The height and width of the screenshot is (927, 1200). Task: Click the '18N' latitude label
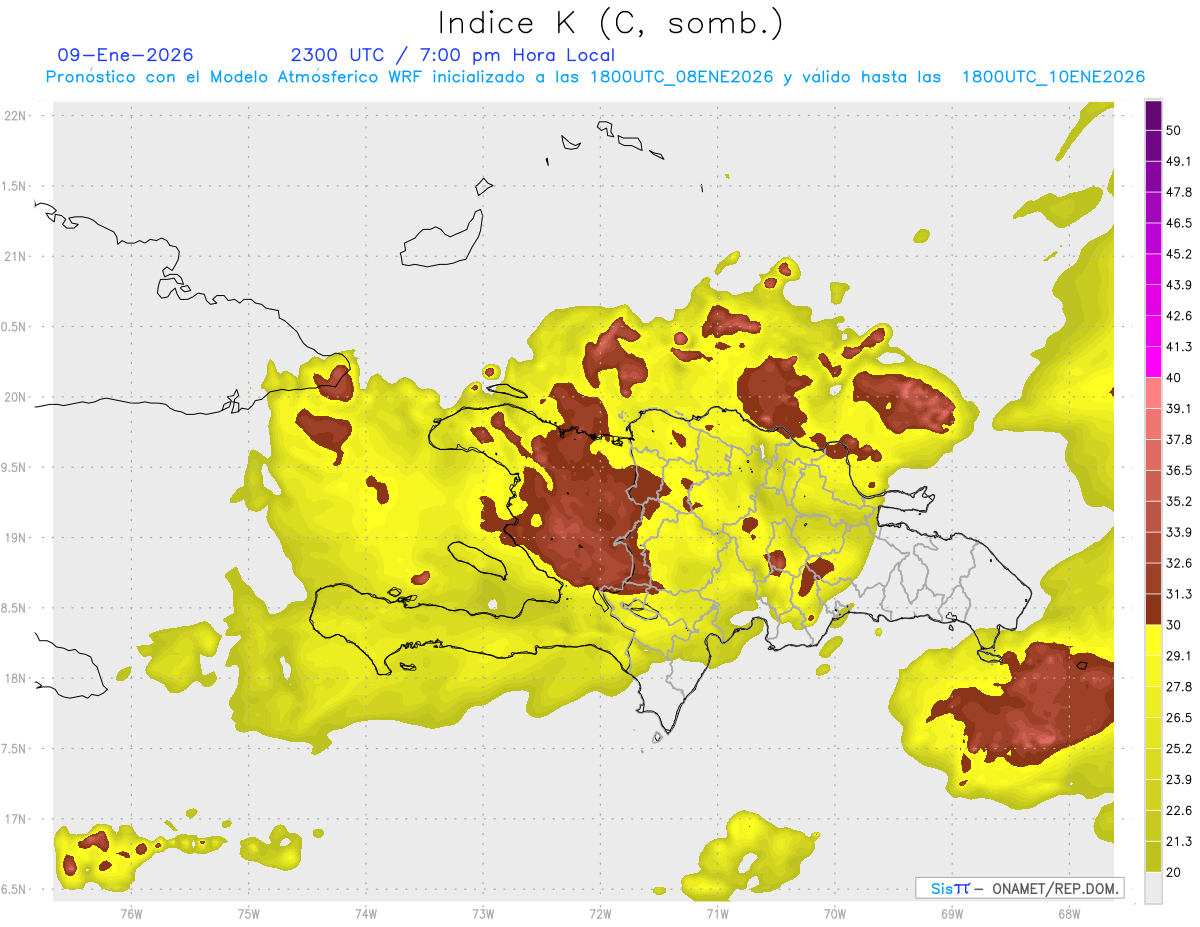point(14,679)
